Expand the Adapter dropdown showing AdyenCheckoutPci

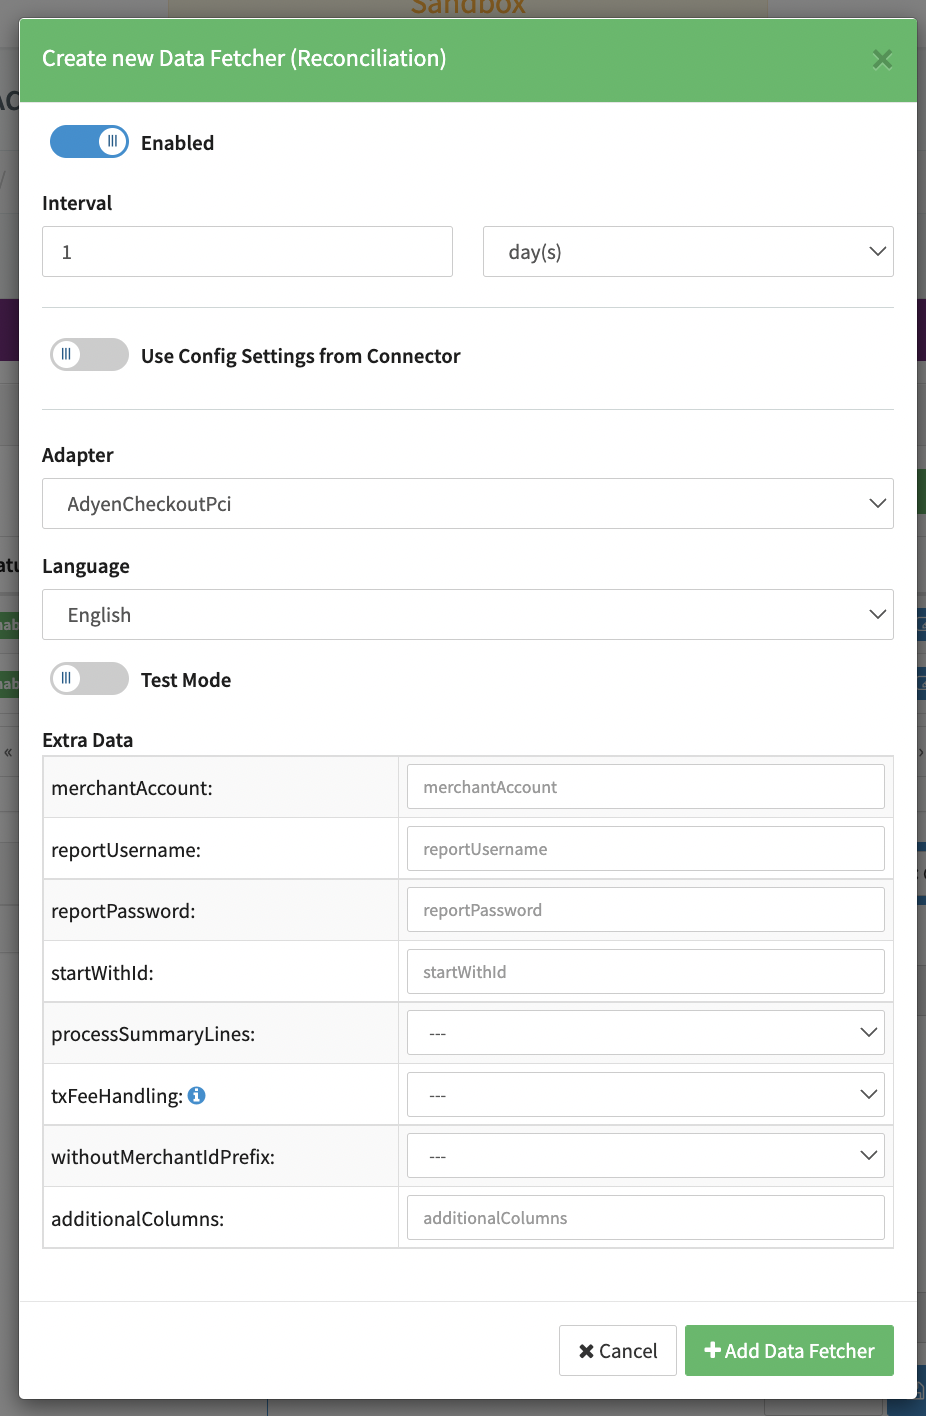click(x=467, y=504)
